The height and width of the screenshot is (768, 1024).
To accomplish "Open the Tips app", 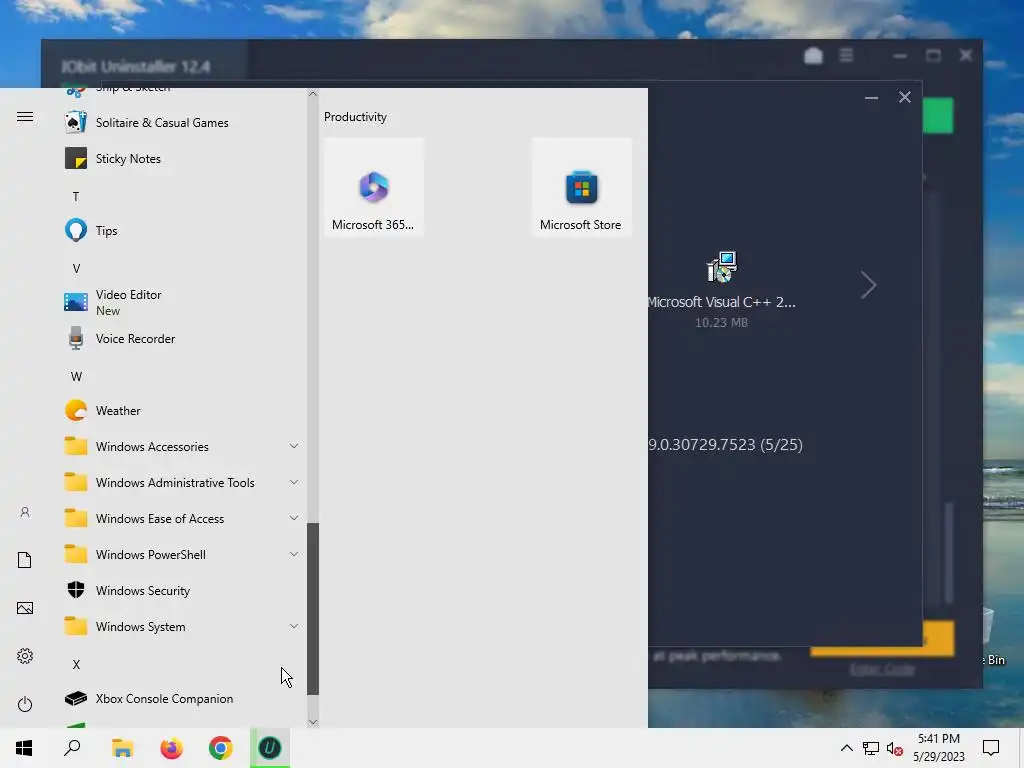I will click(x=183, y=231).
